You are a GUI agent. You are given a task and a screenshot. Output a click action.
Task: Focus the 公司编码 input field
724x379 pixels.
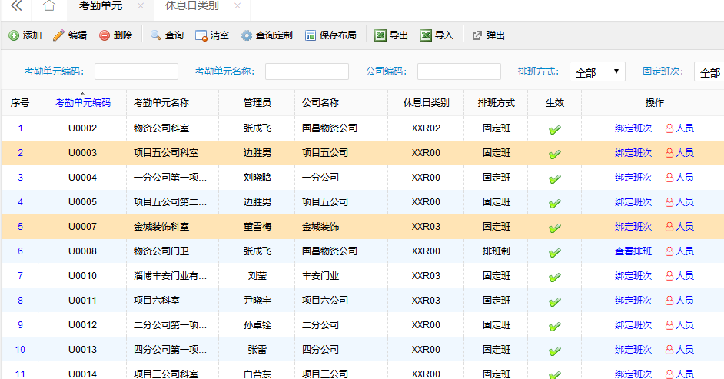click(459, 72)
